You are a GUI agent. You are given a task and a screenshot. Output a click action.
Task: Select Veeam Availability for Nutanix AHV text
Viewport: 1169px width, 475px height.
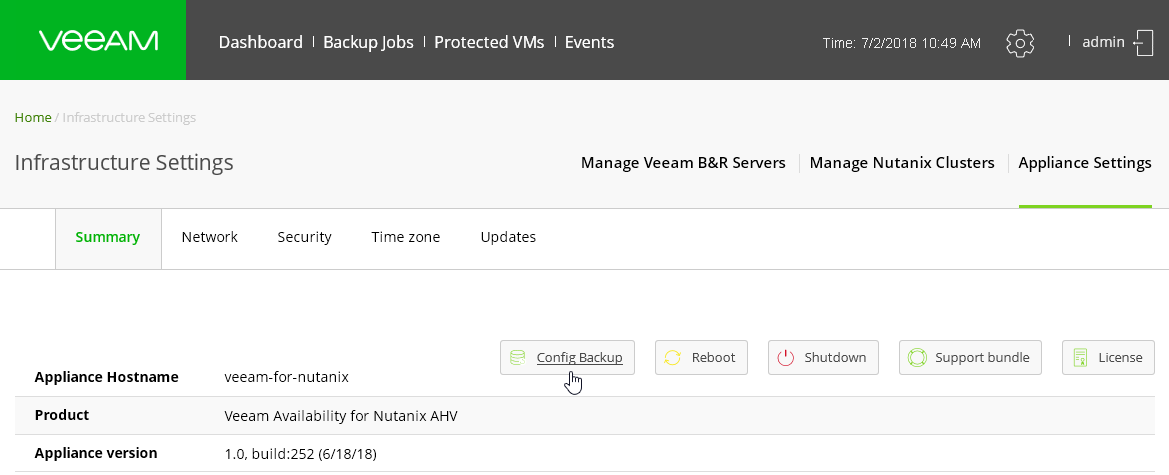(x=341, y=416)
